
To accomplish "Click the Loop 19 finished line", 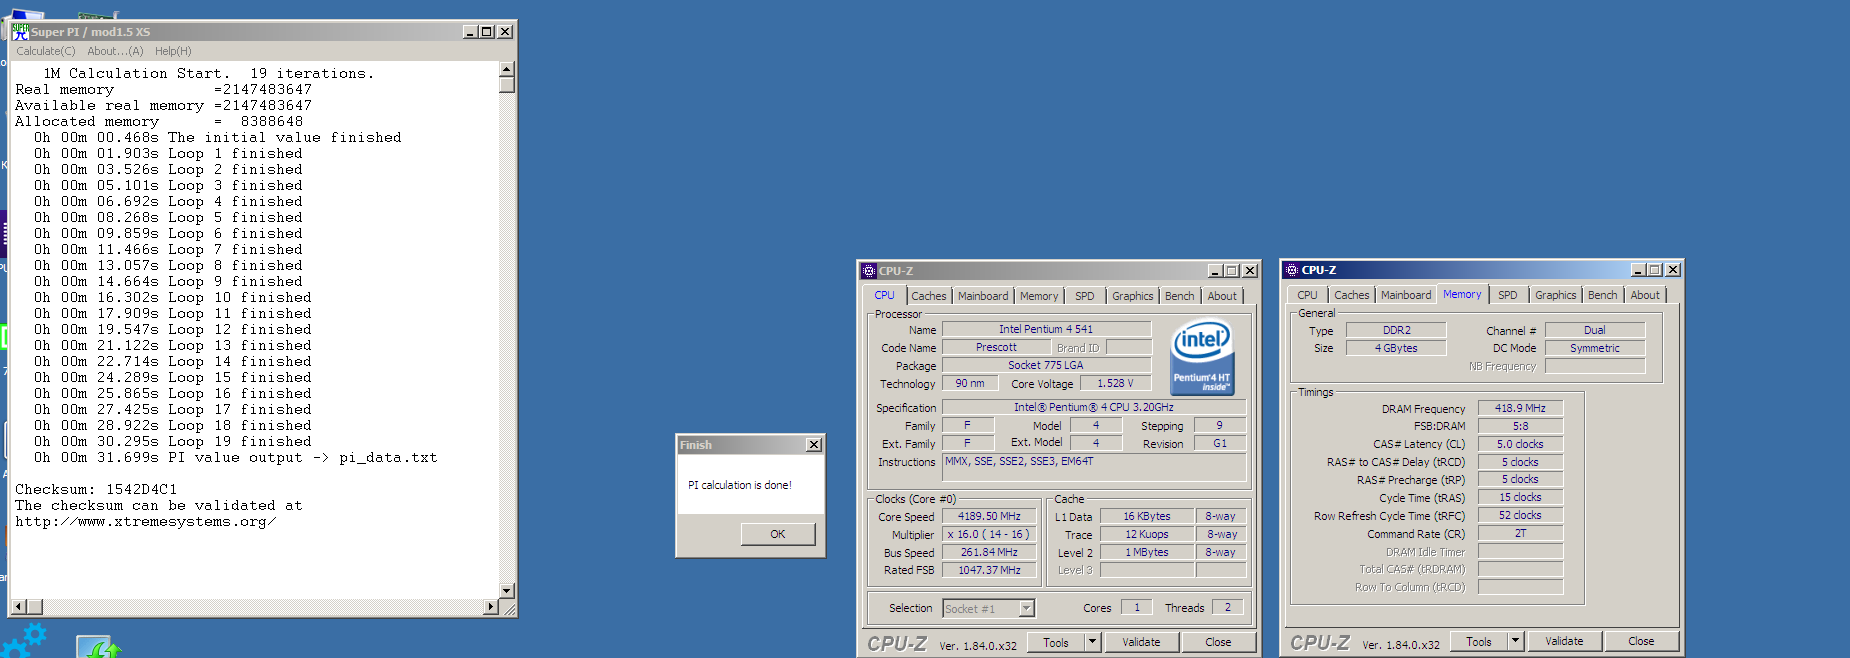I will pyautogui.click(x=173, y=442).
